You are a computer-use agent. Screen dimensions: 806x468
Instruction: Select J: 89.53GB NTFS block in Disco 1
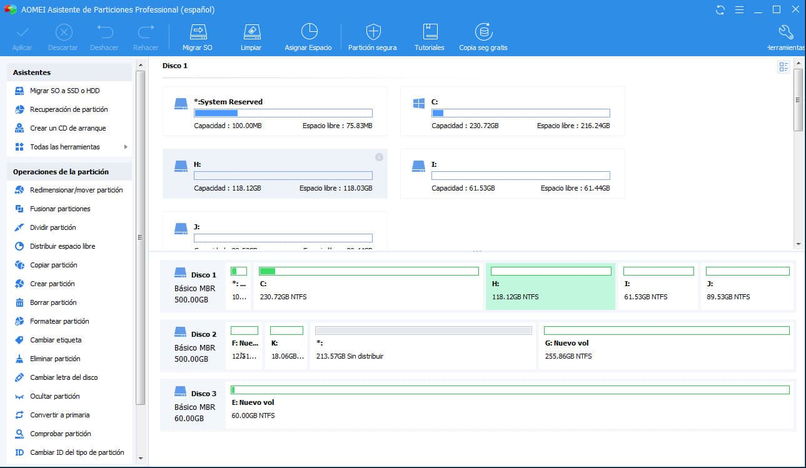747,286
